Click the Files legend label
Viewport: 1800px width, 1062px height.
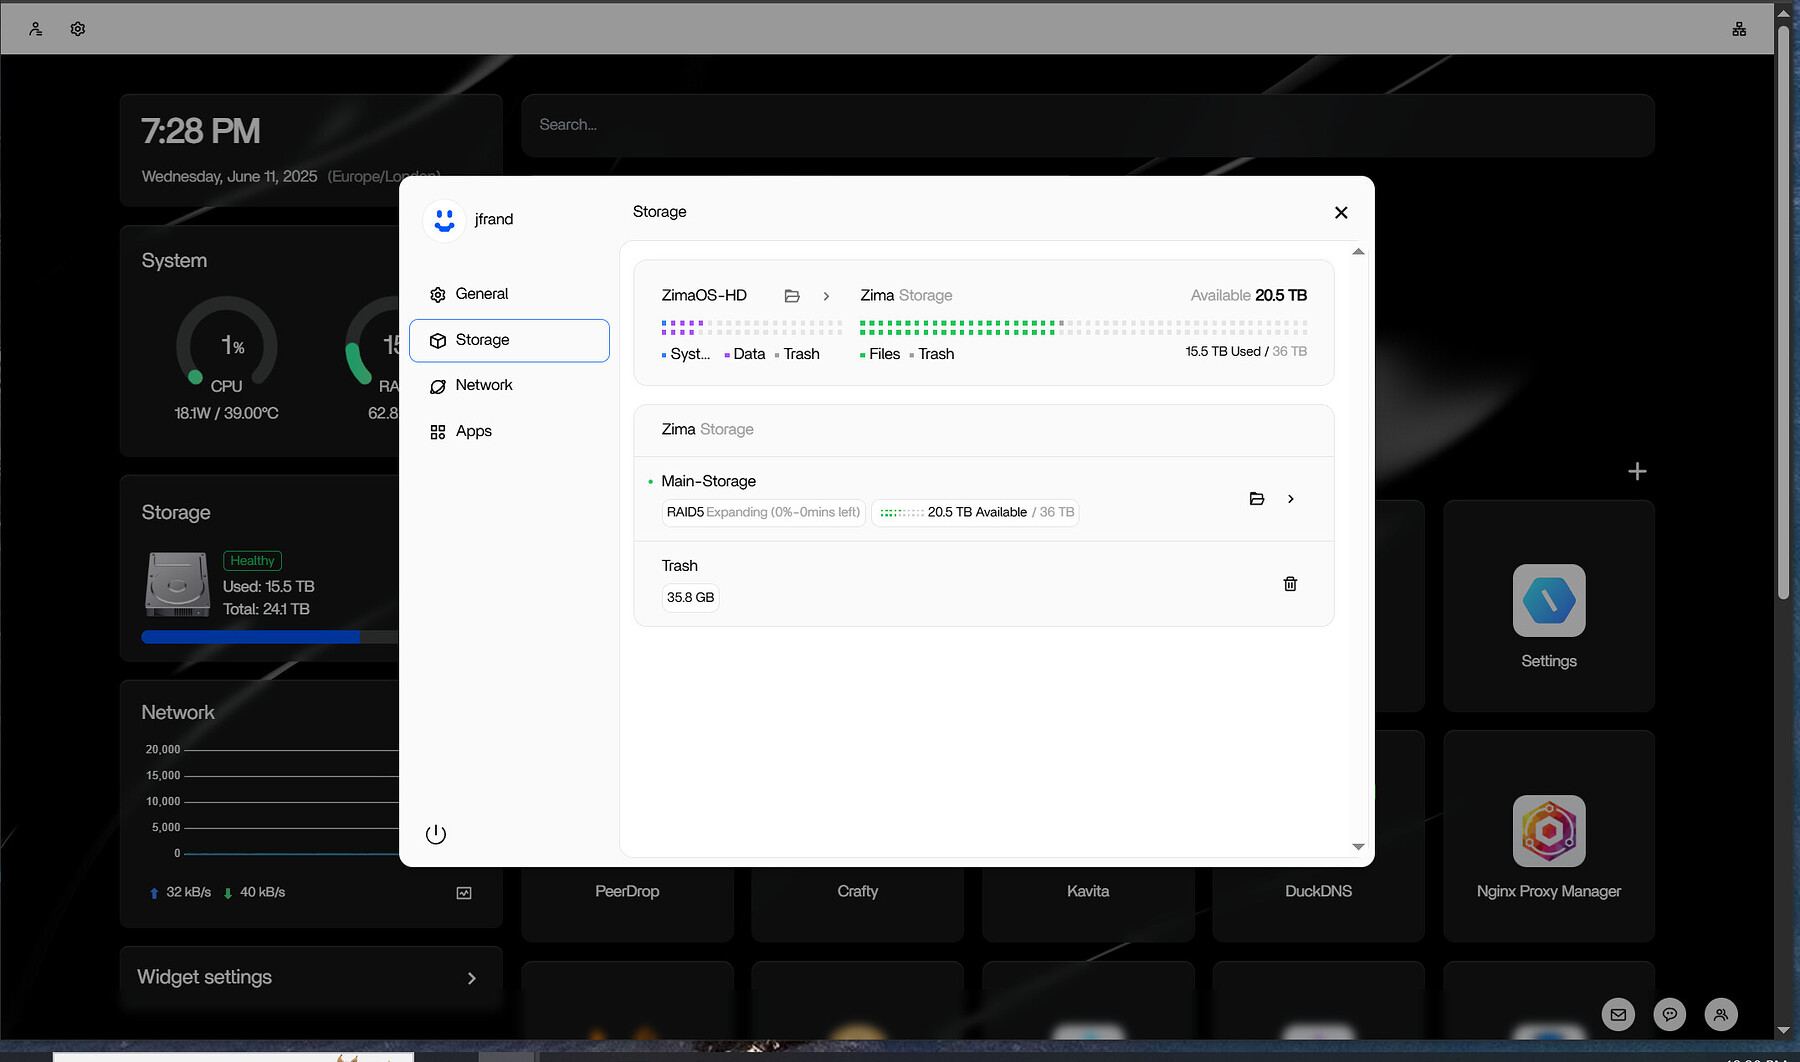coord(884,354)
